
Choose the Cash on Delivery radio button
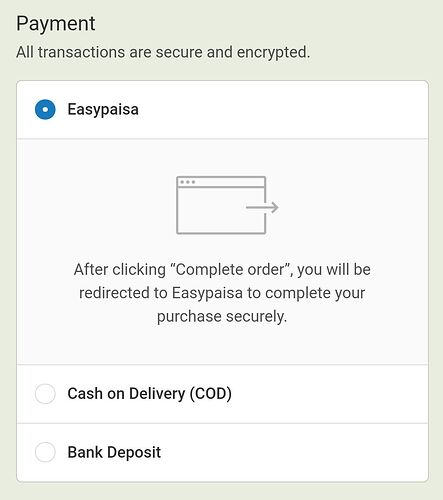pos(45,394)
